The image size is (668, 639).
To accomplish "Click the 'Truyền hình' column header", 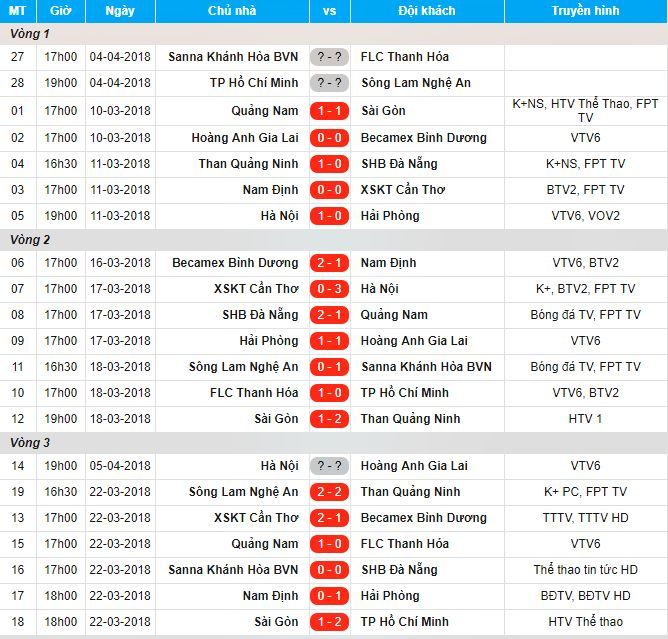I will click(585, 11).
